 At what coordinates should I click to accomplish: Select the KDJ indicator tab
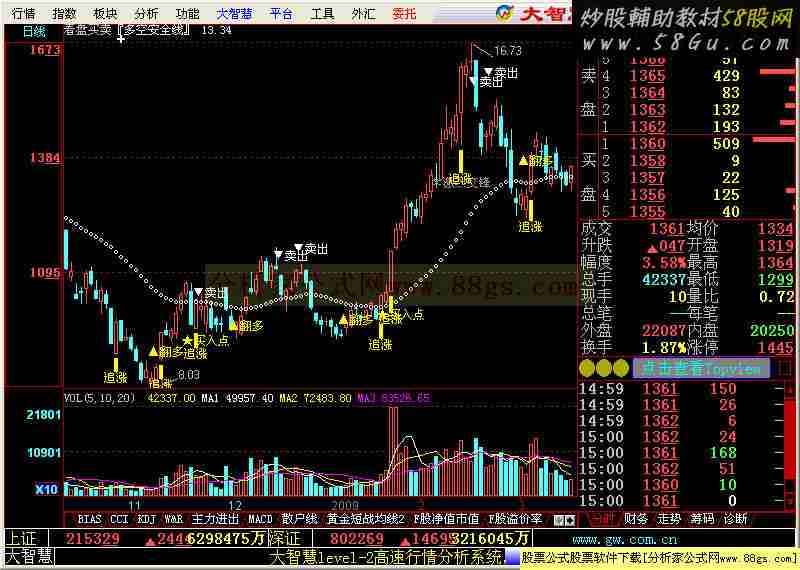coord(147,519)
